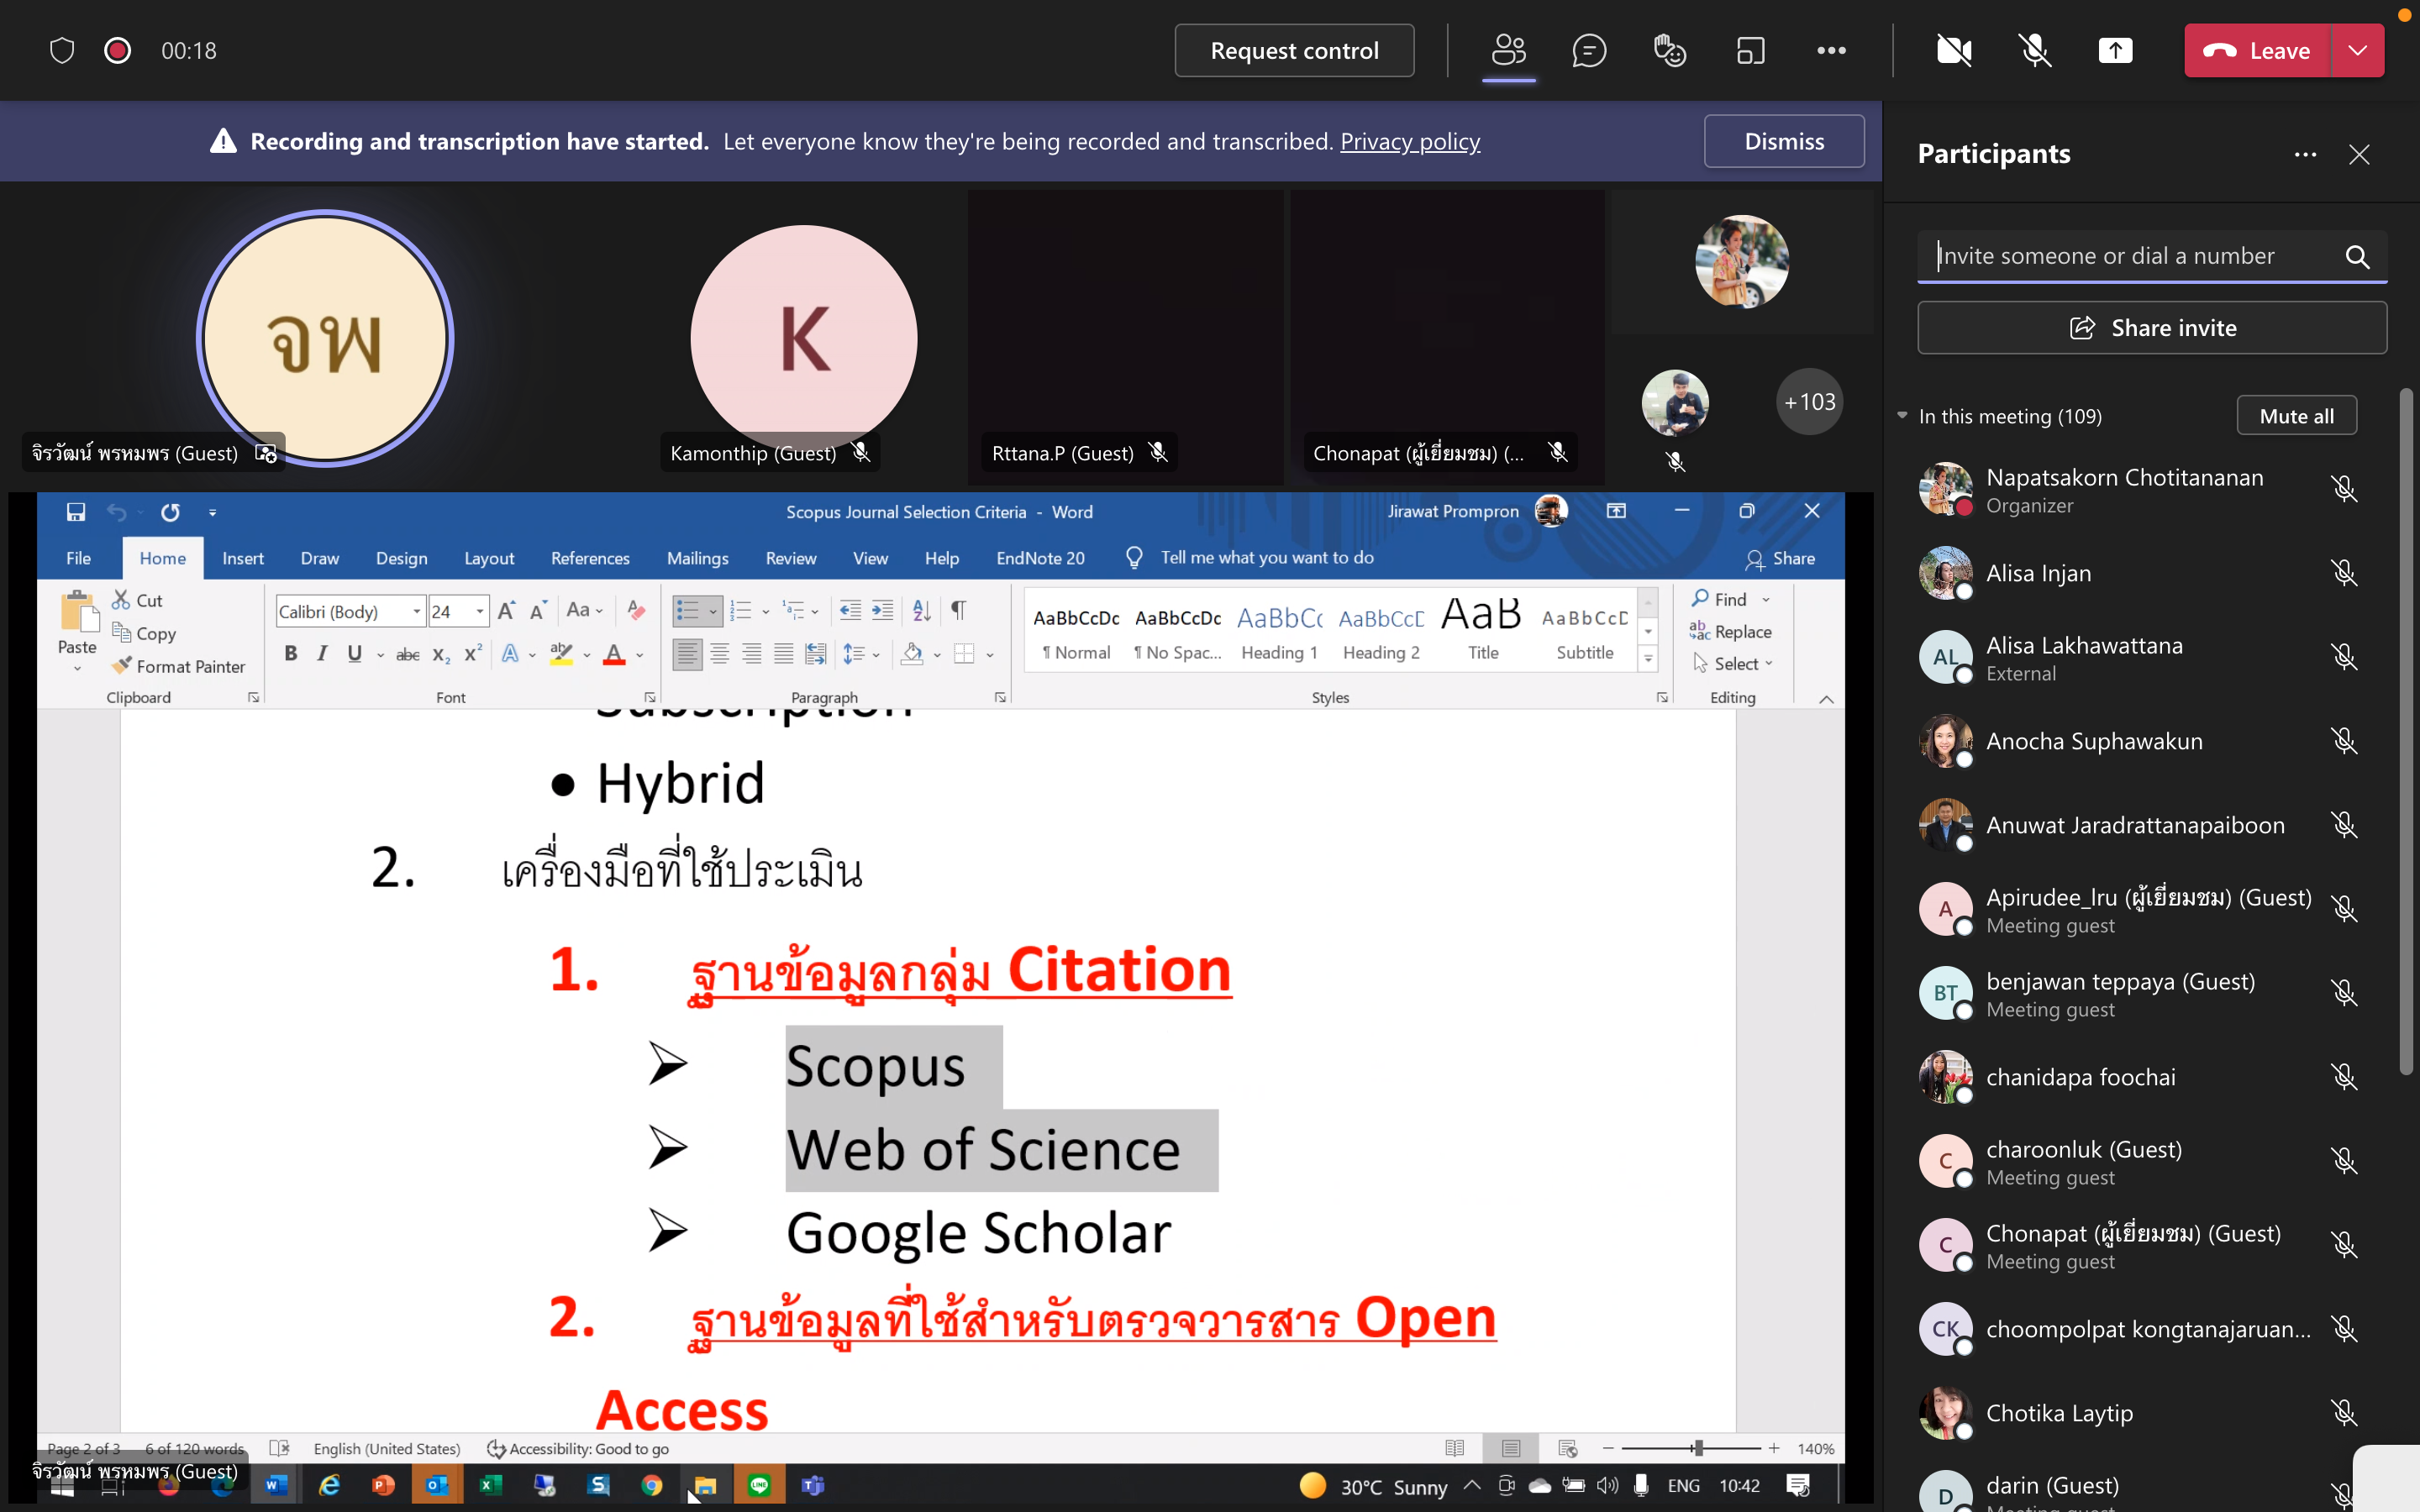Click the Sort icon in Paragraph group

tap(922, 610)
